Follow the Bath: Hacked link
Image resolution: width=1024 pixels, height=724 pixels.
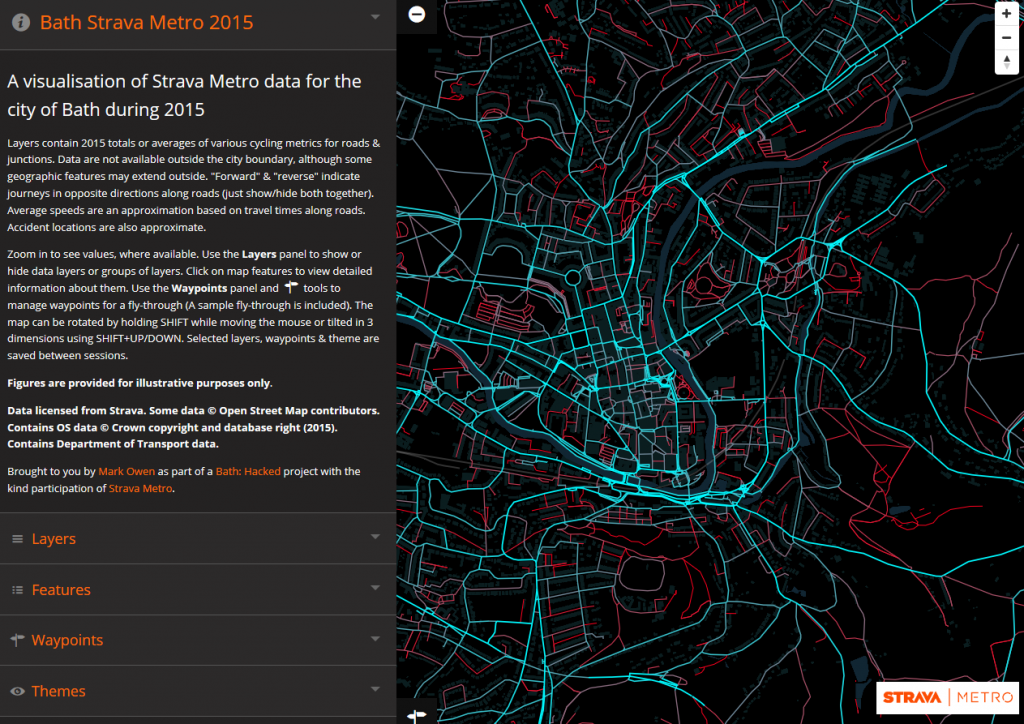(x=249, y=471)
